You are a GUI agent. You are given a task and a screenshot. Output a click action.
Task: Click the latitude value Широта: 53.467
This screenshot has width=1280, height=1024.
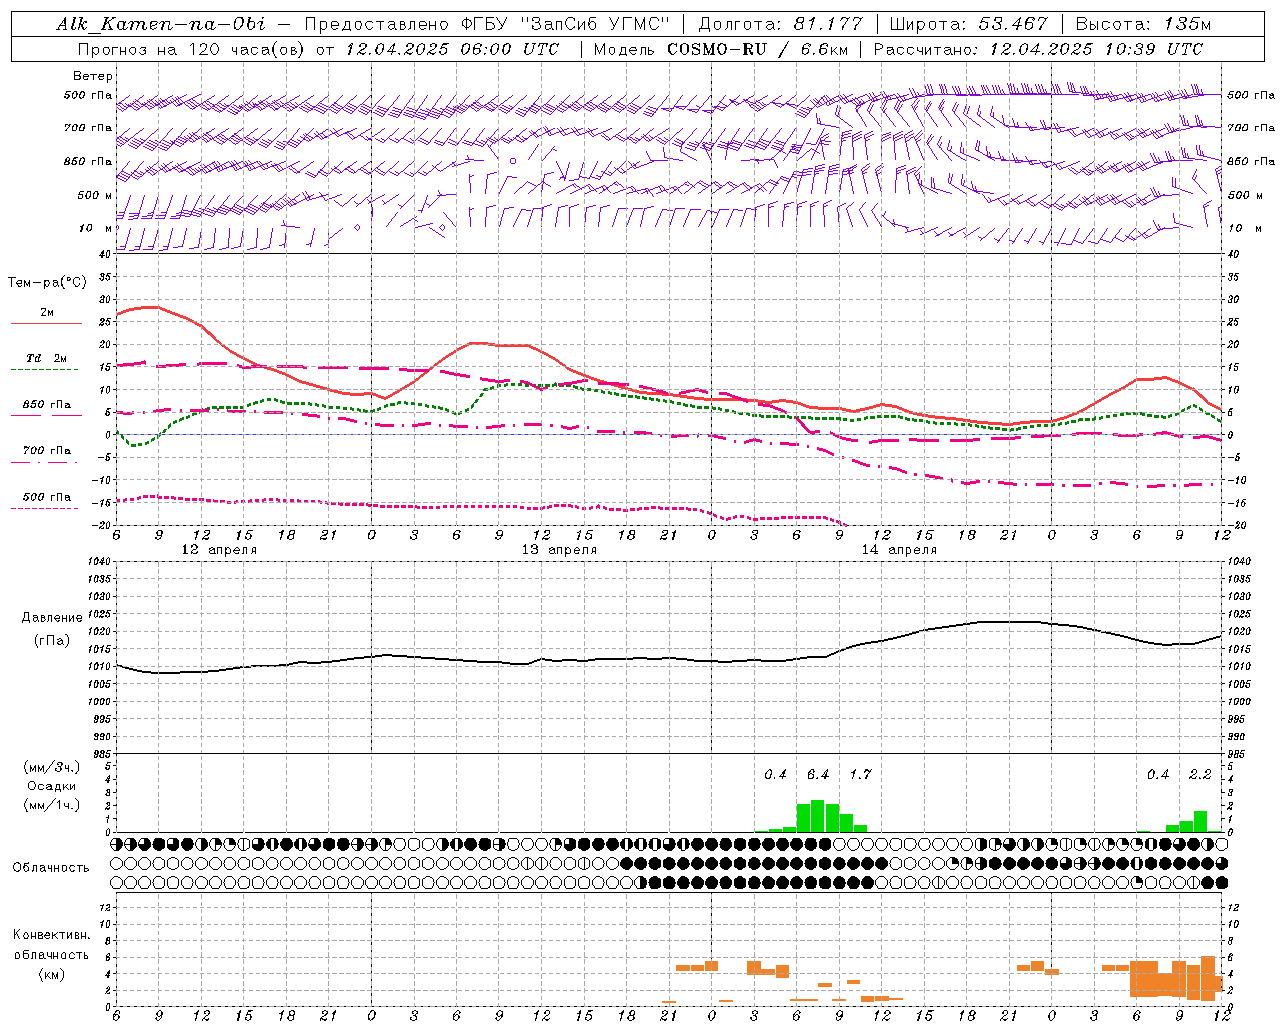[968, 24]
